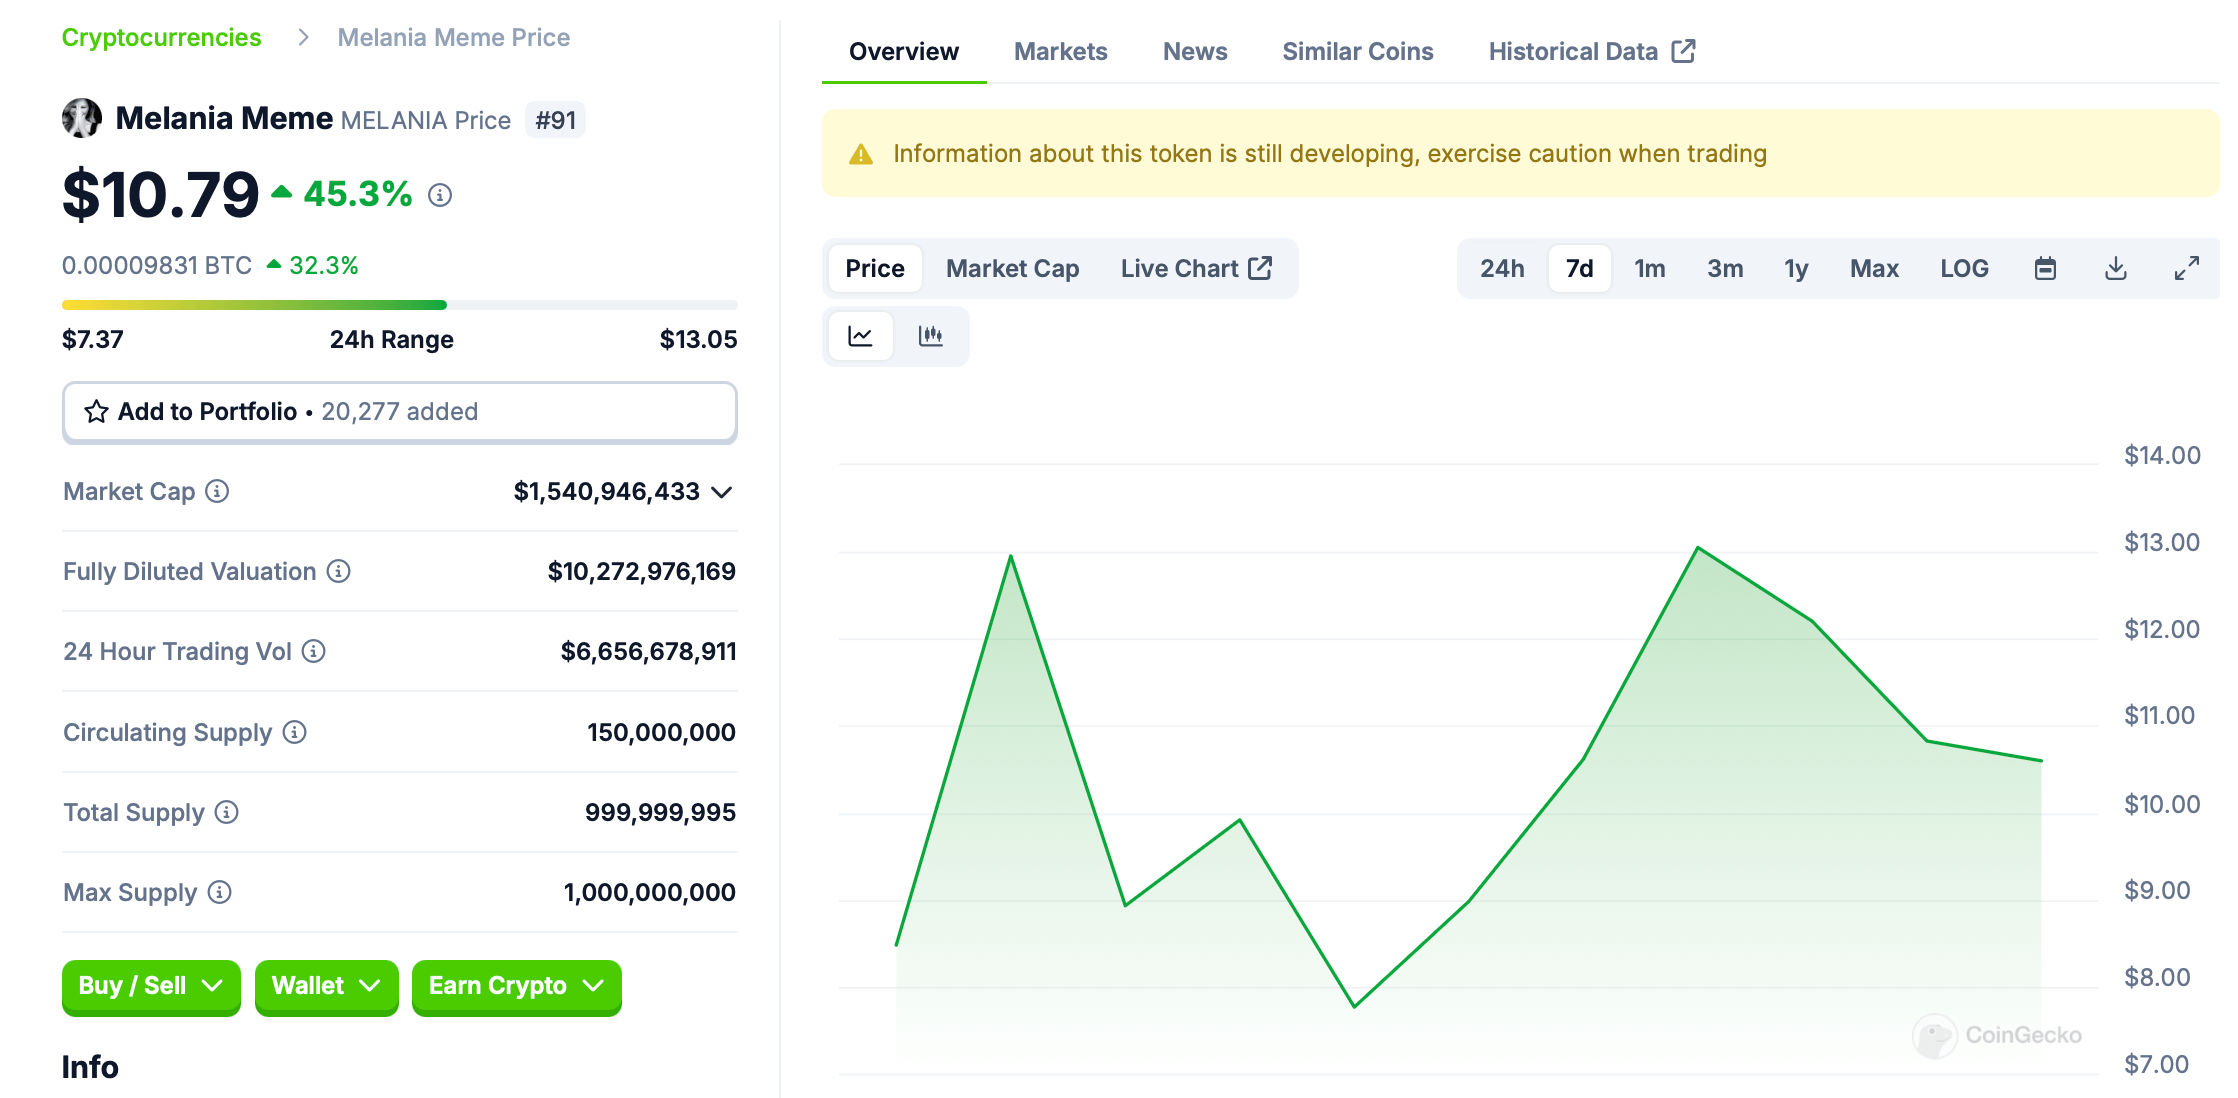Switch to candlestick chart icon

pos(930,336)
